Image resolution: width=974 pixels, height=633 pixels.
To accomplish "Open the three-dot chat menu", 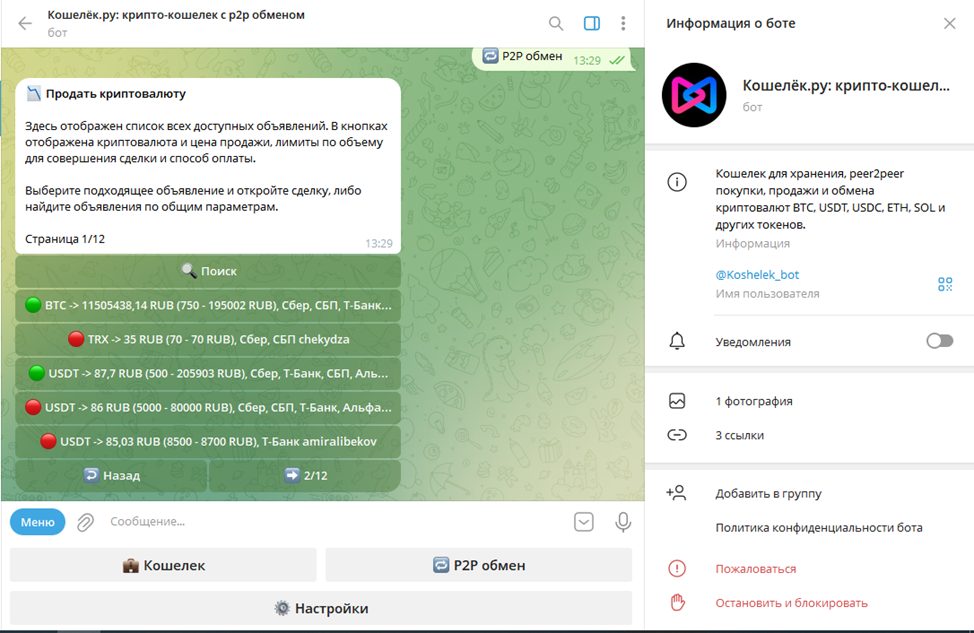I will pyautogui.click(x=623, y=24).
